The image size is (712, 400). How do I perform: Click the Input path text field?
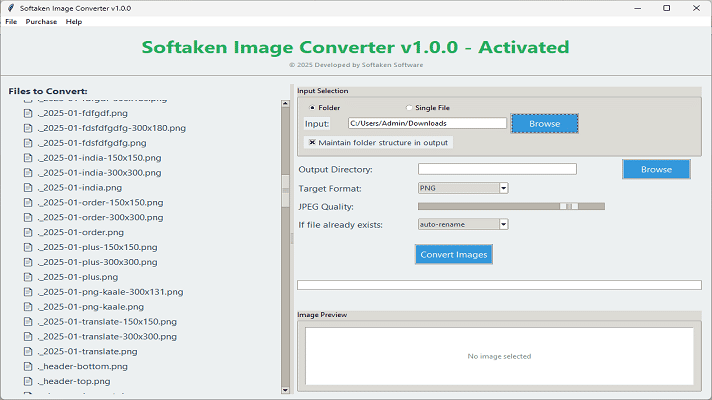coord(427,123)
